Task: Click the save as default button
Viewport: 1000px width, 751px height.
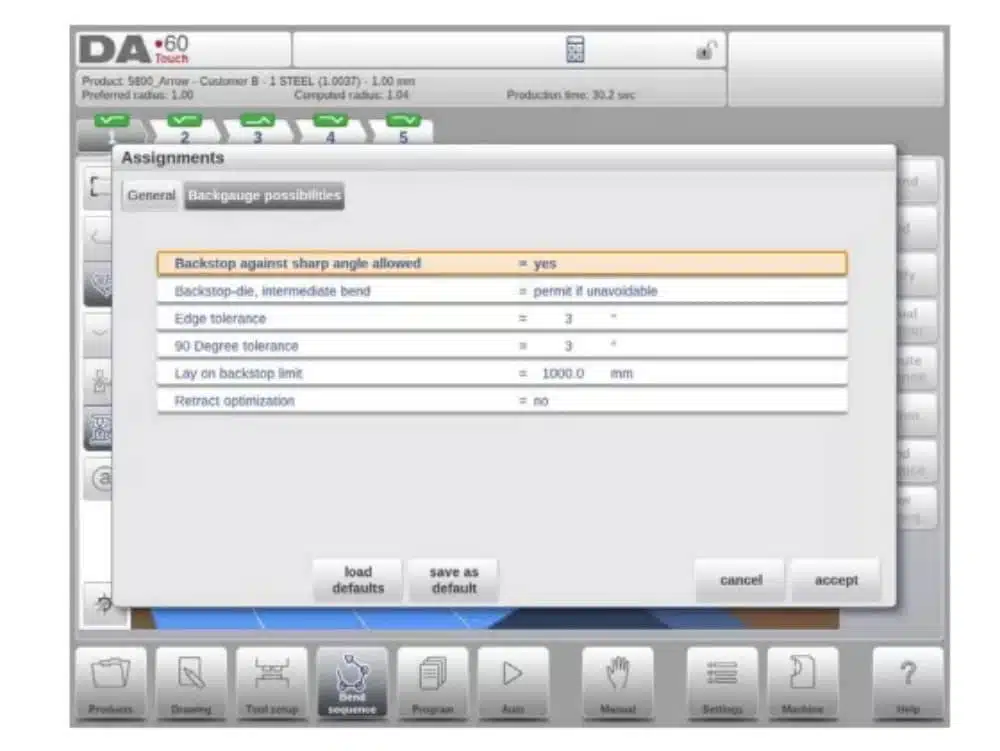Action: pyautogui.click(x=453, y=580)
